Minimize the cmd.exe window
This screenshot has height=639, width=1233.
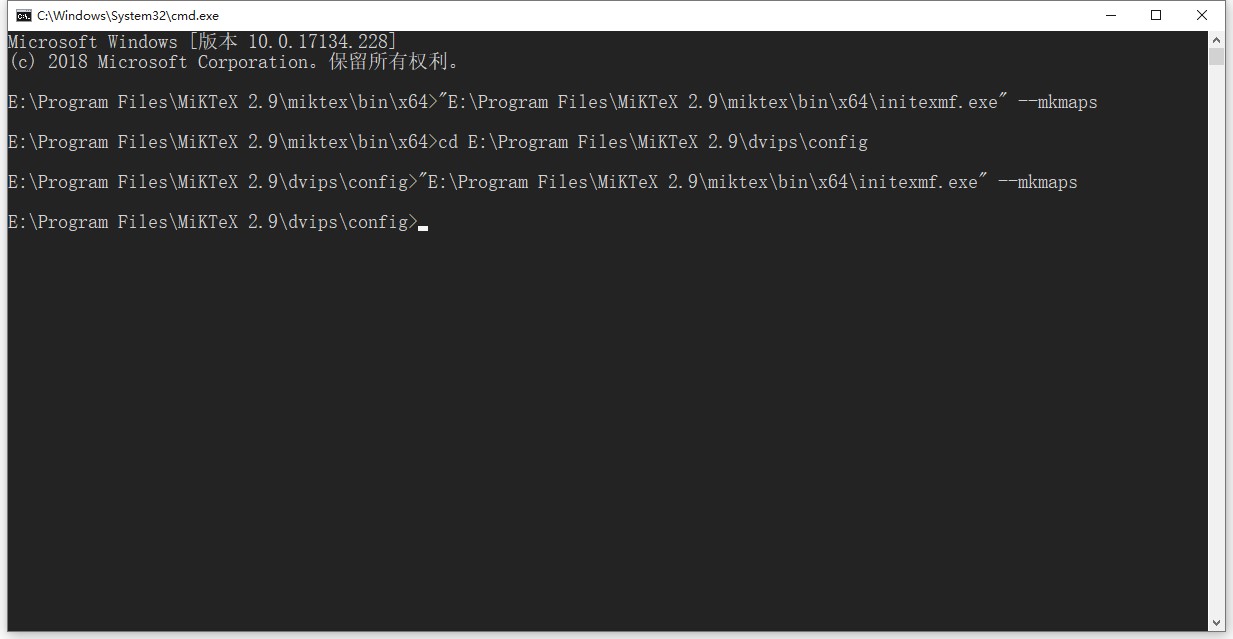click(x=1111, y=15)
